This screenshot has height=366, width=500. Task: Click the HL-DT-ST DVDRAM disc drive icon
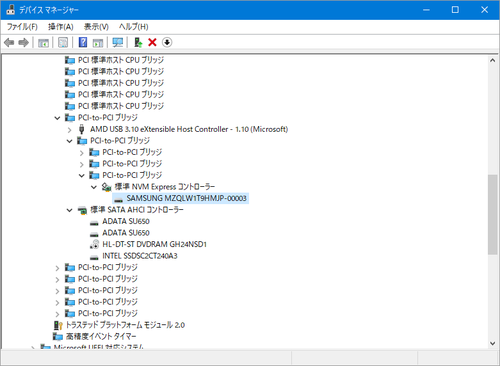pyautogui.click(x=94, y=244)
